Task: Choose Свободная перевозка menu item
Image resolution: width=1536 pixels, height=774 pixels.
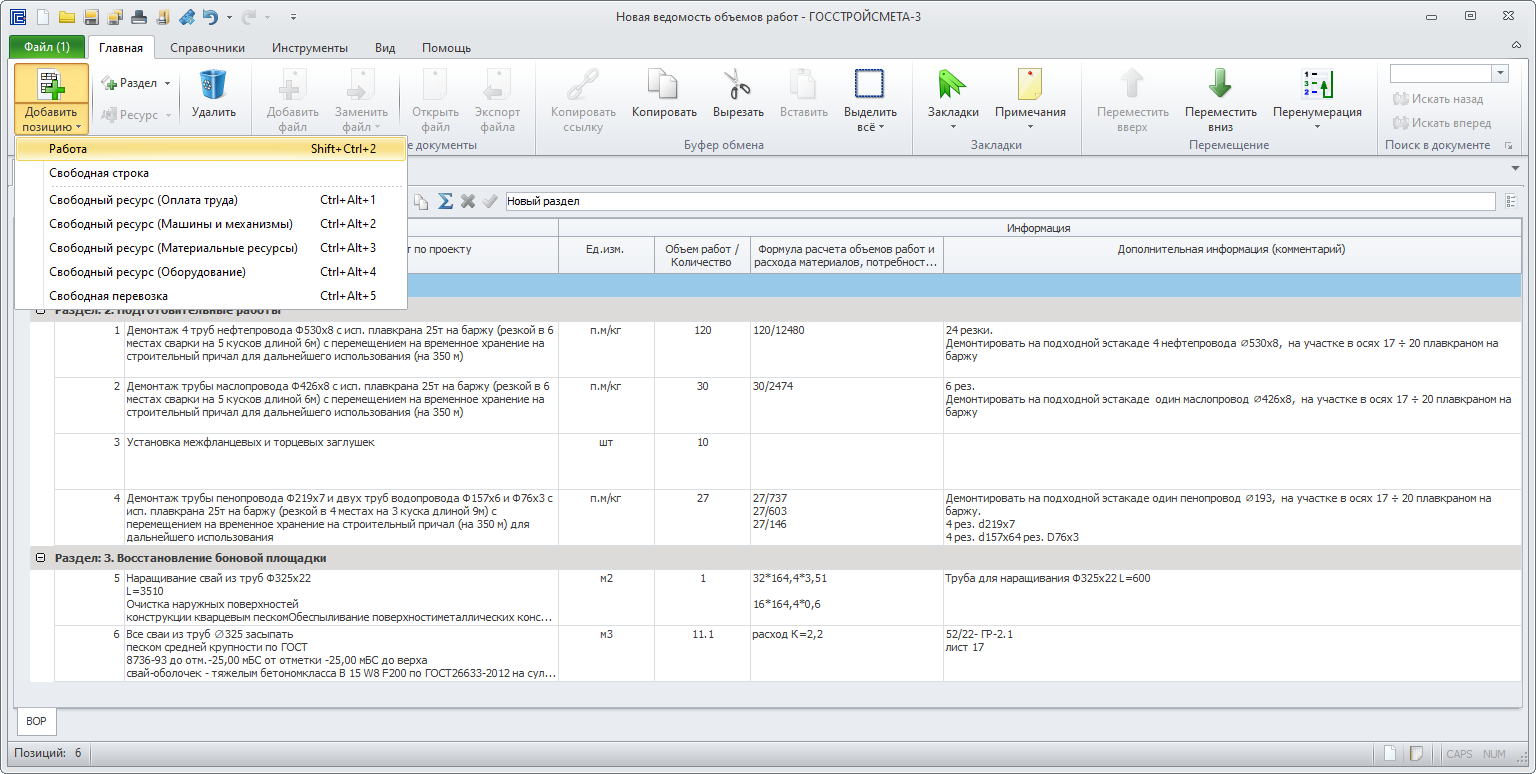Action: (x=211, y=296)
